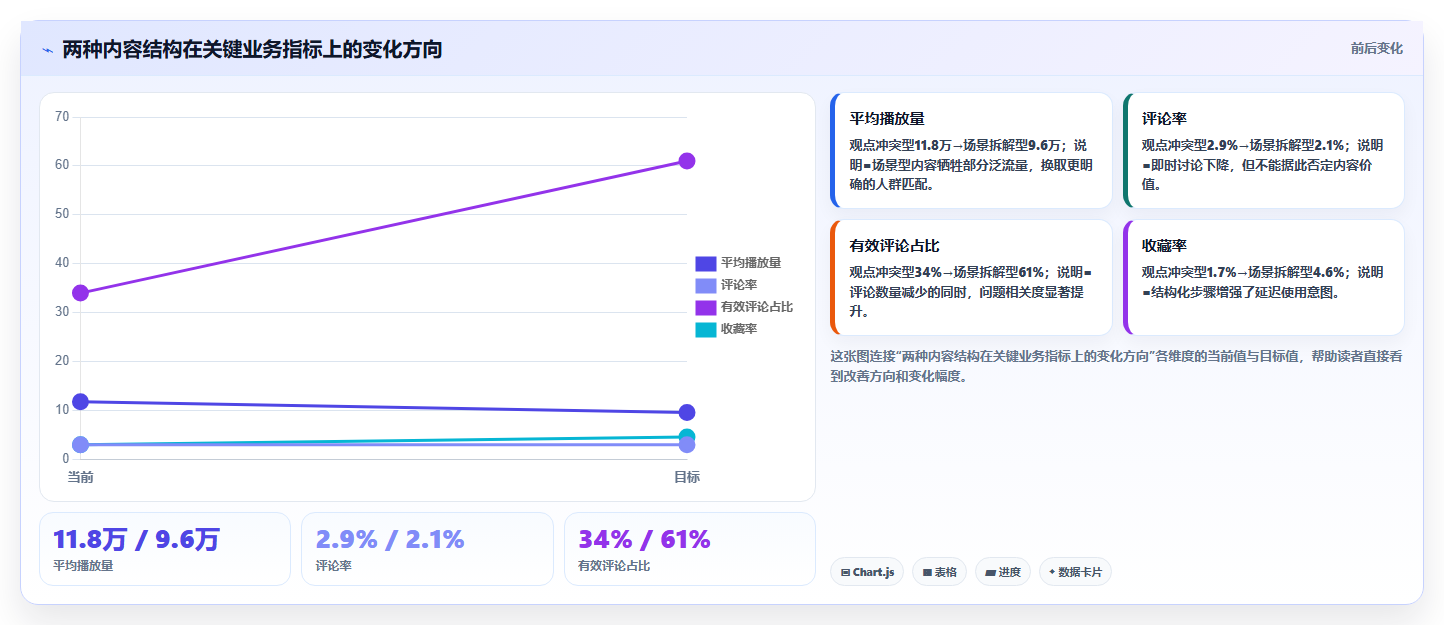This screenshot has height=625, width=1444.
Task: Click the 当前 x-axis label
Action: coord(81,477)
